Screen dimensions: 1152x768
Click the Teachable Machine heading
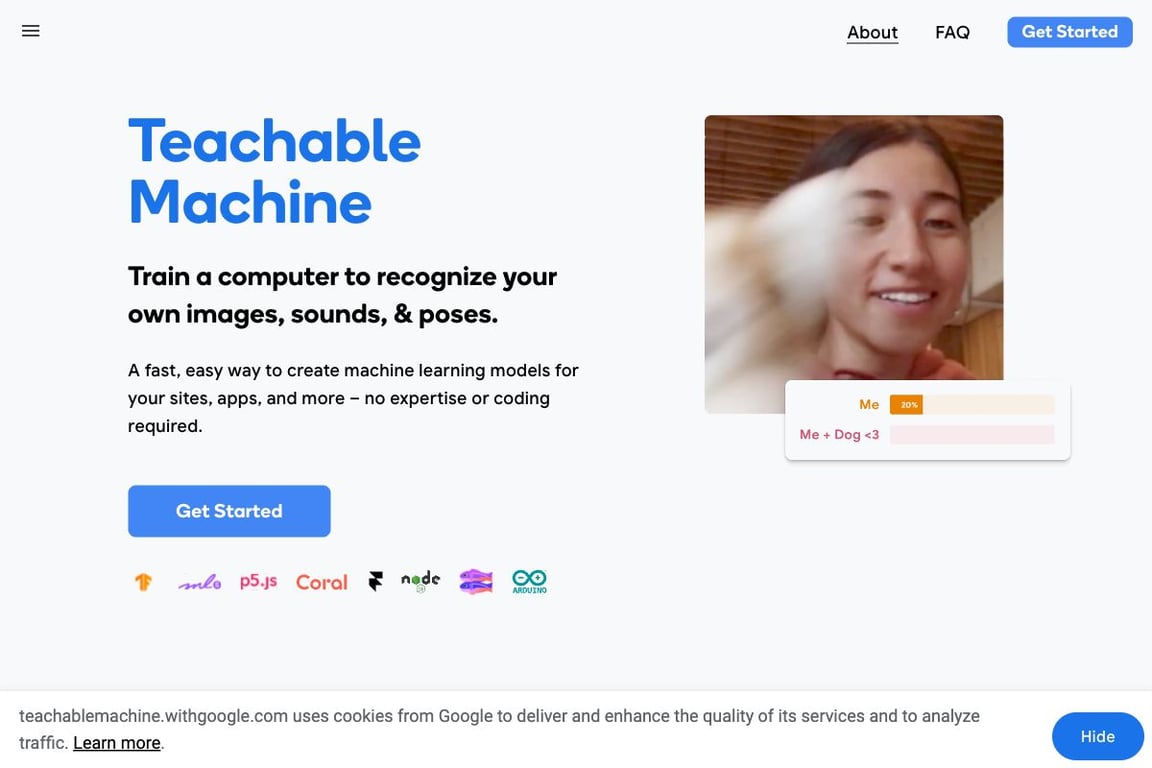(274, 171)
